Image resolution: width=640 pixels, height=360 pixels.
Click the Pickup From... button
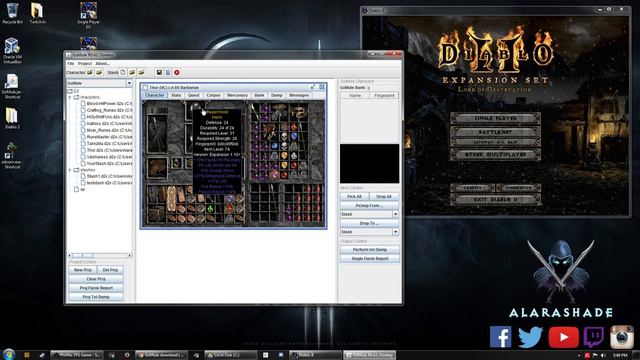point(369,205)
